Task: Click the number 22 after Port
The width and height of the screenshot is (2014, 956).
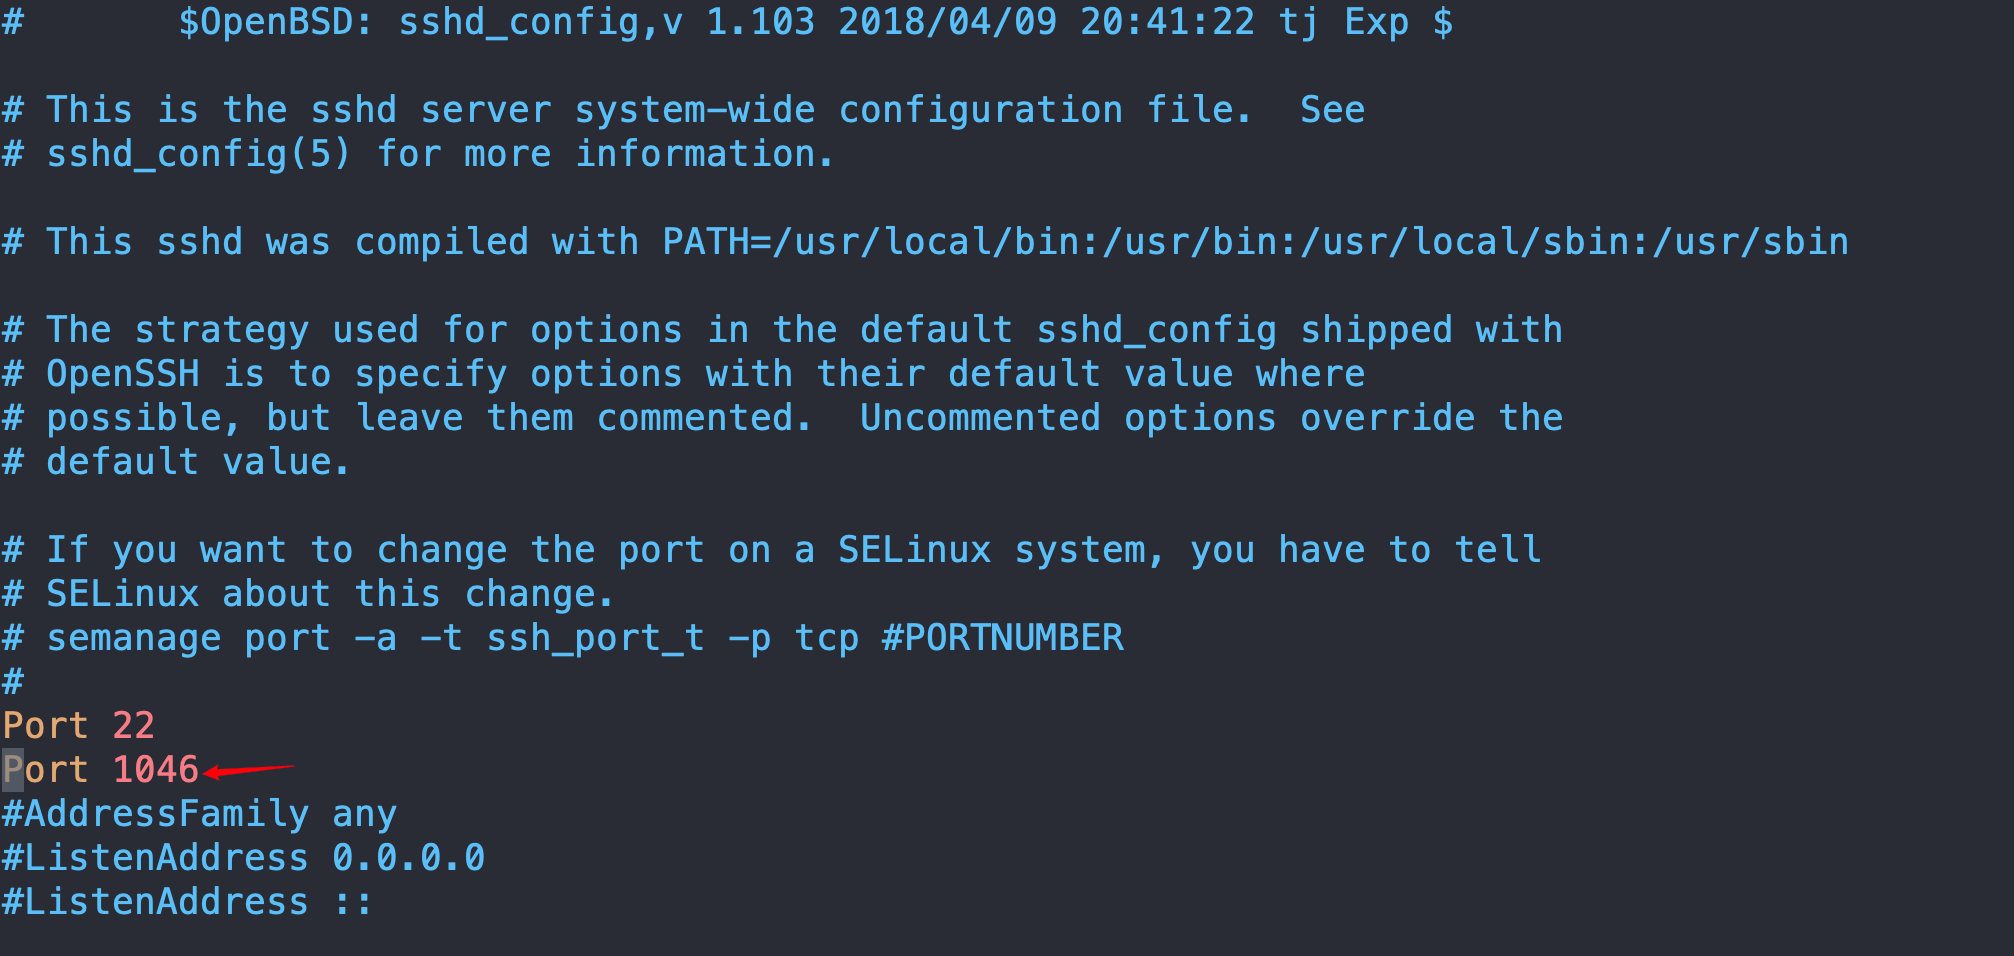Action: click(x=134, y=725)
